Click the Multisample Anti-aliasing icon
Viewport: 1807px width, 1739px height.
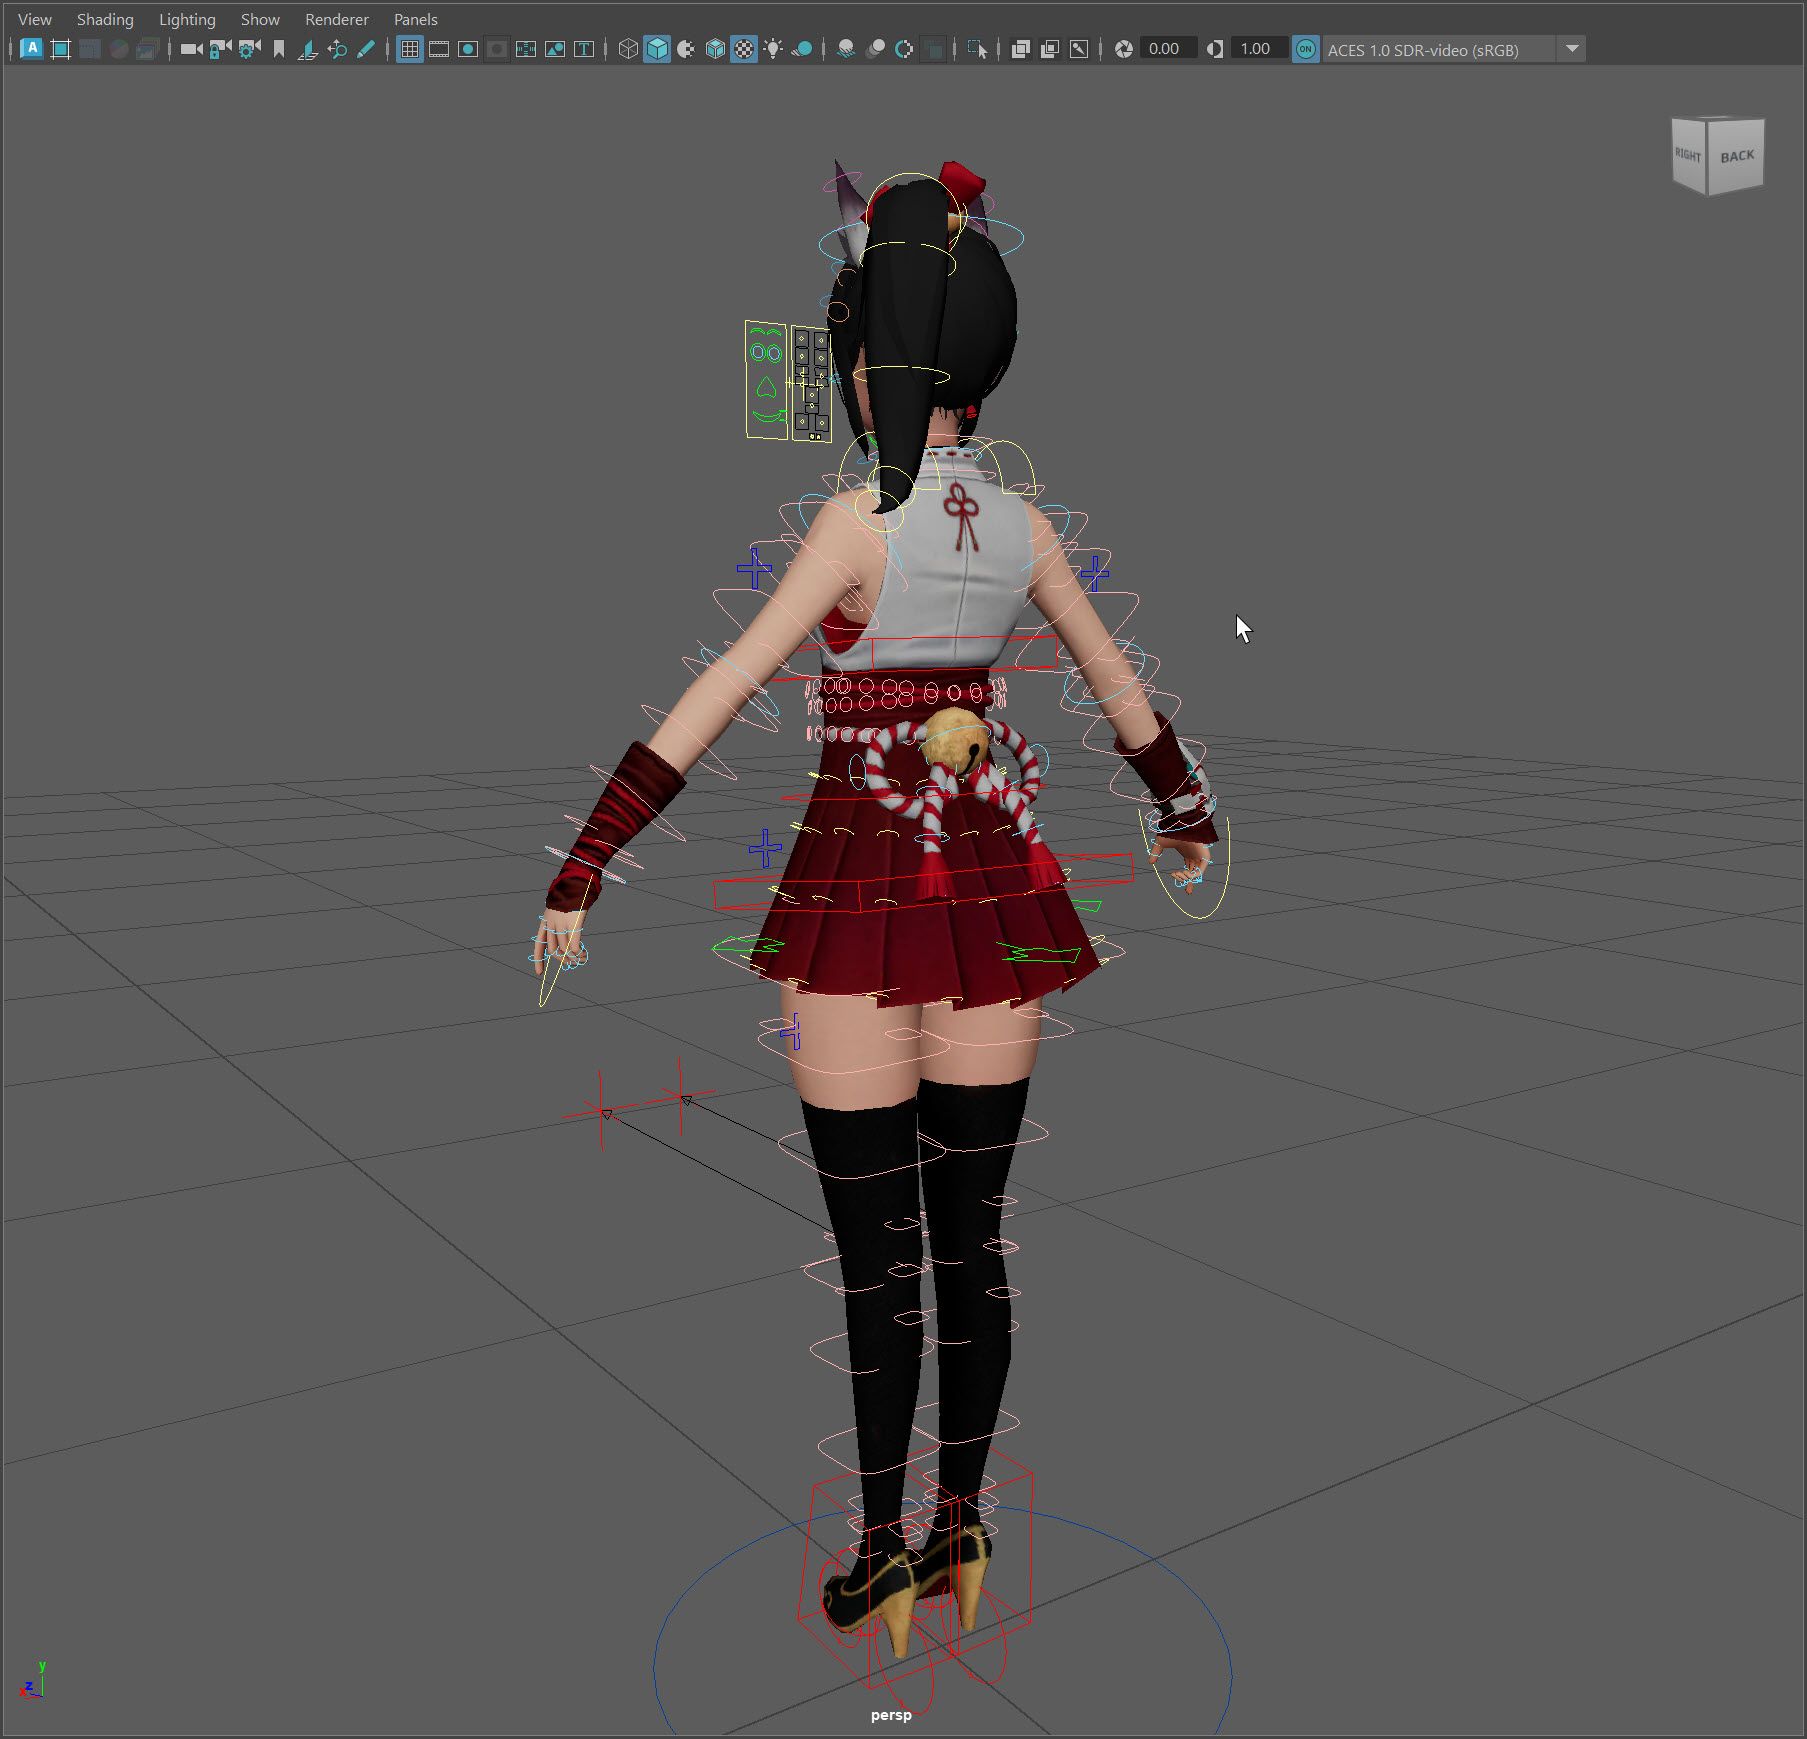pos(904,49)
